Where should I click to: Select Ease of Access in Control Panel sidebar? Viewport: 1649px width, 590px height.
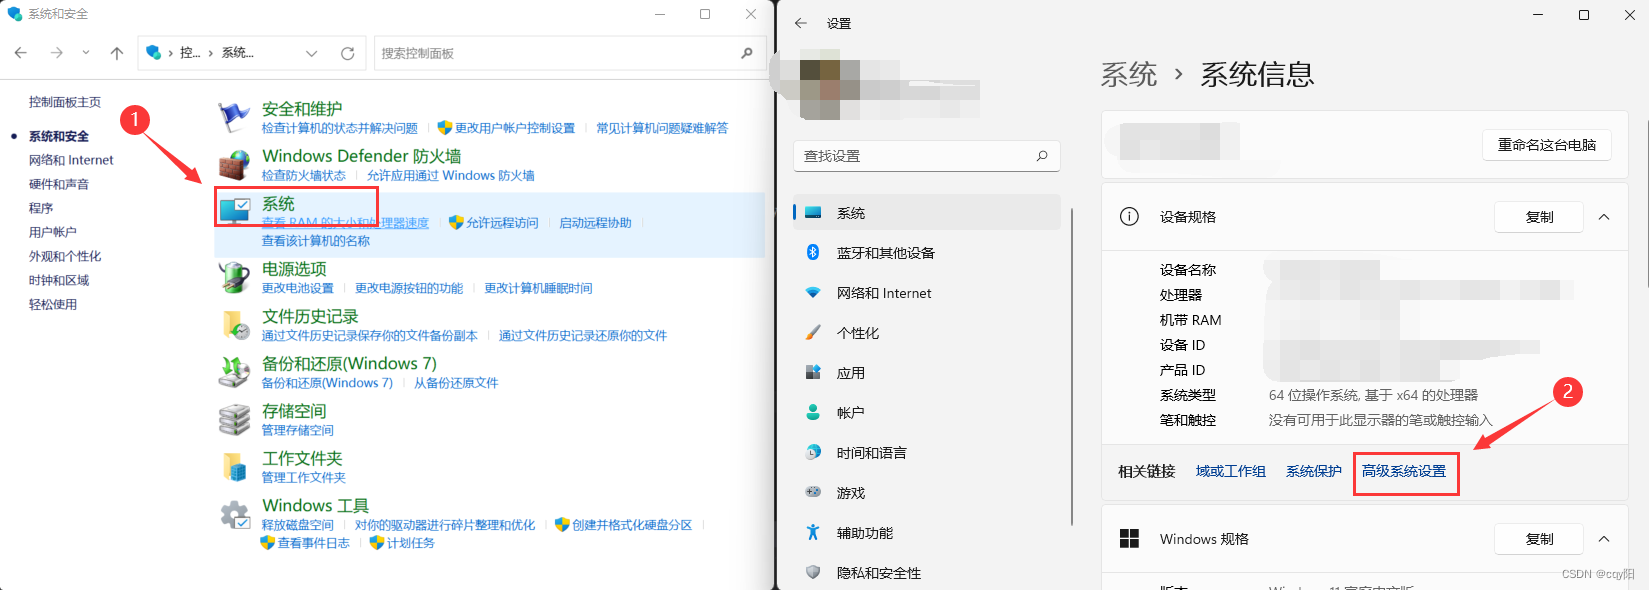click(x=53, y=304)
